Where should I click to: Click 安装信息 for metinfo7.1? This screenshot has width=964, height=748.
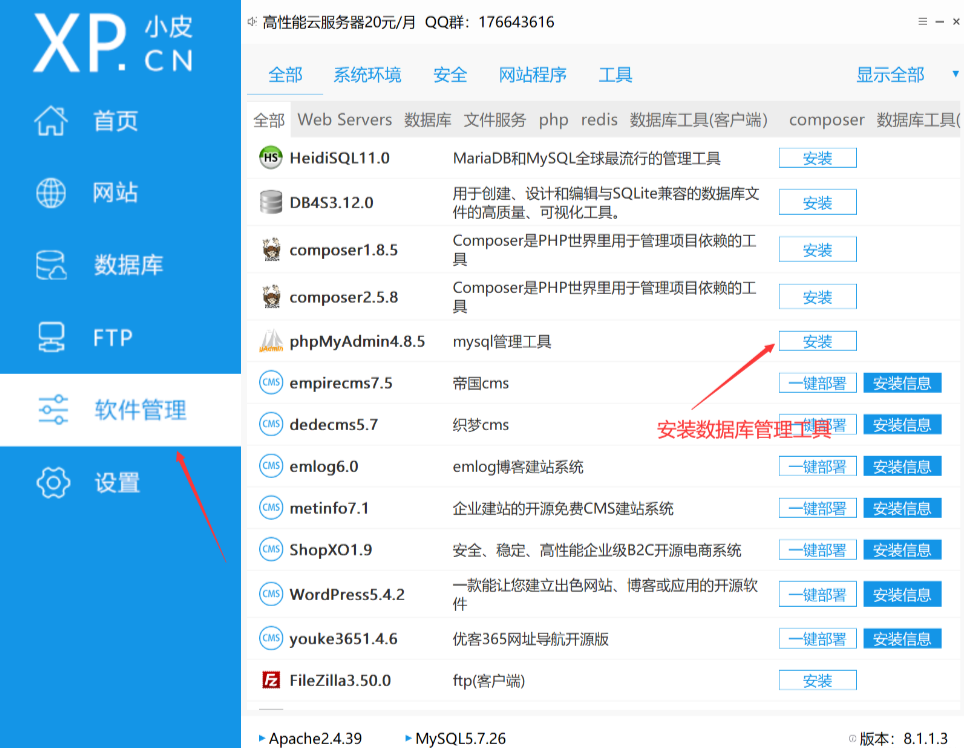[902, 508]
